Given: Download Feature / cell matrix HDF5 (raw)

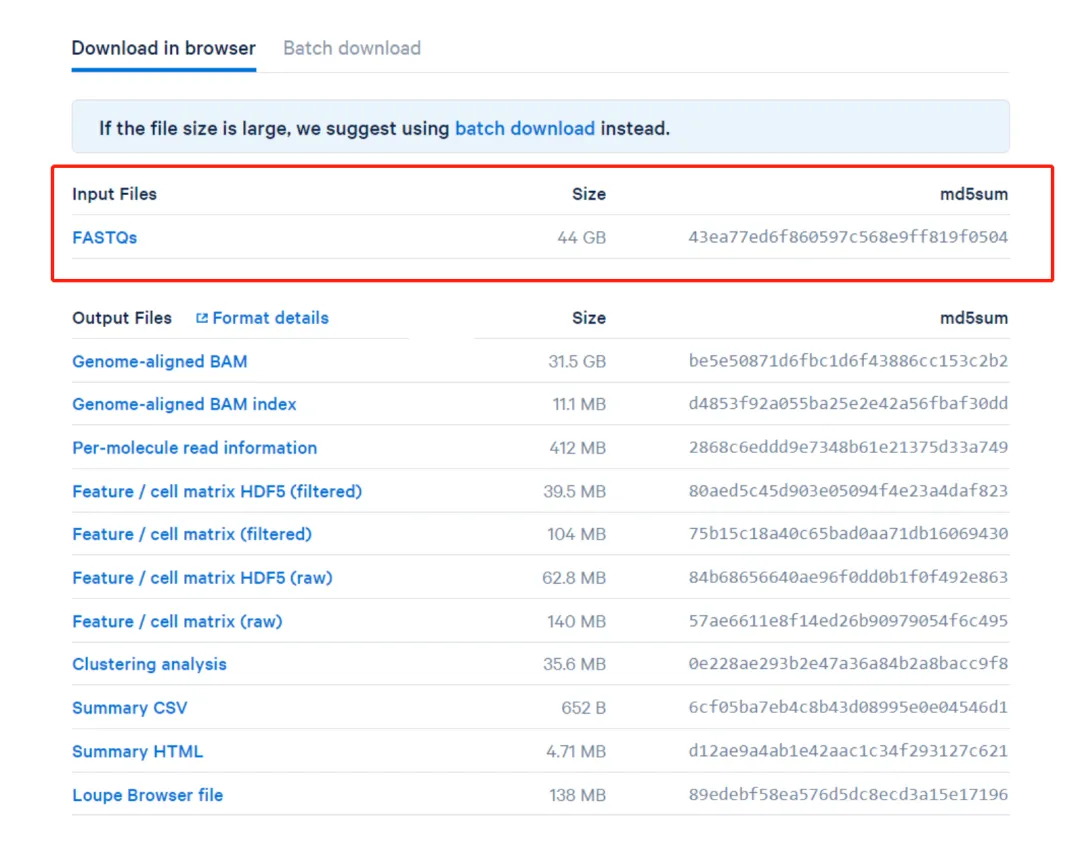Looking at the screenshot, I should 202,578.
